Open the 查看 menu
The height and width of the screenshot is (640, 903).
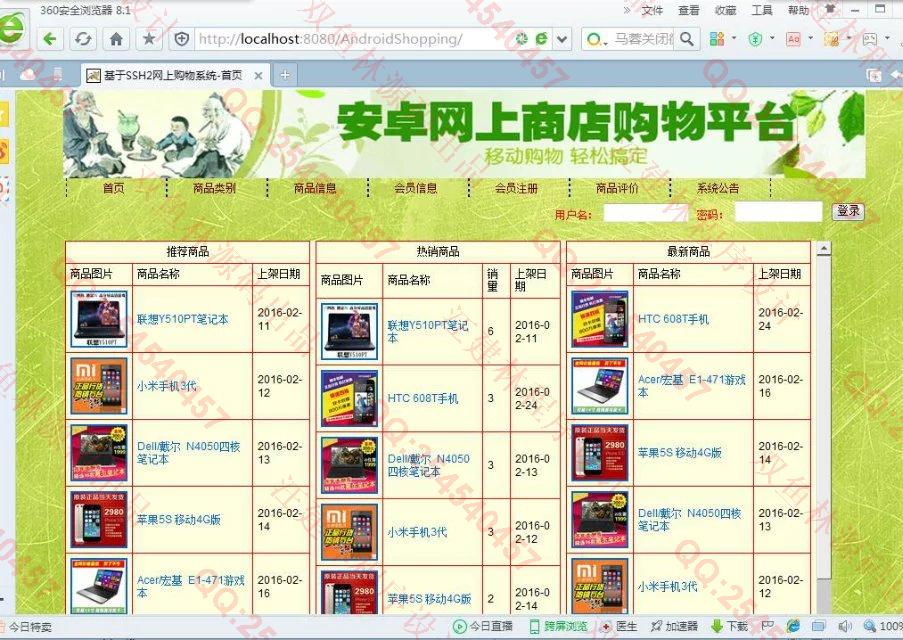coord(689,10)
